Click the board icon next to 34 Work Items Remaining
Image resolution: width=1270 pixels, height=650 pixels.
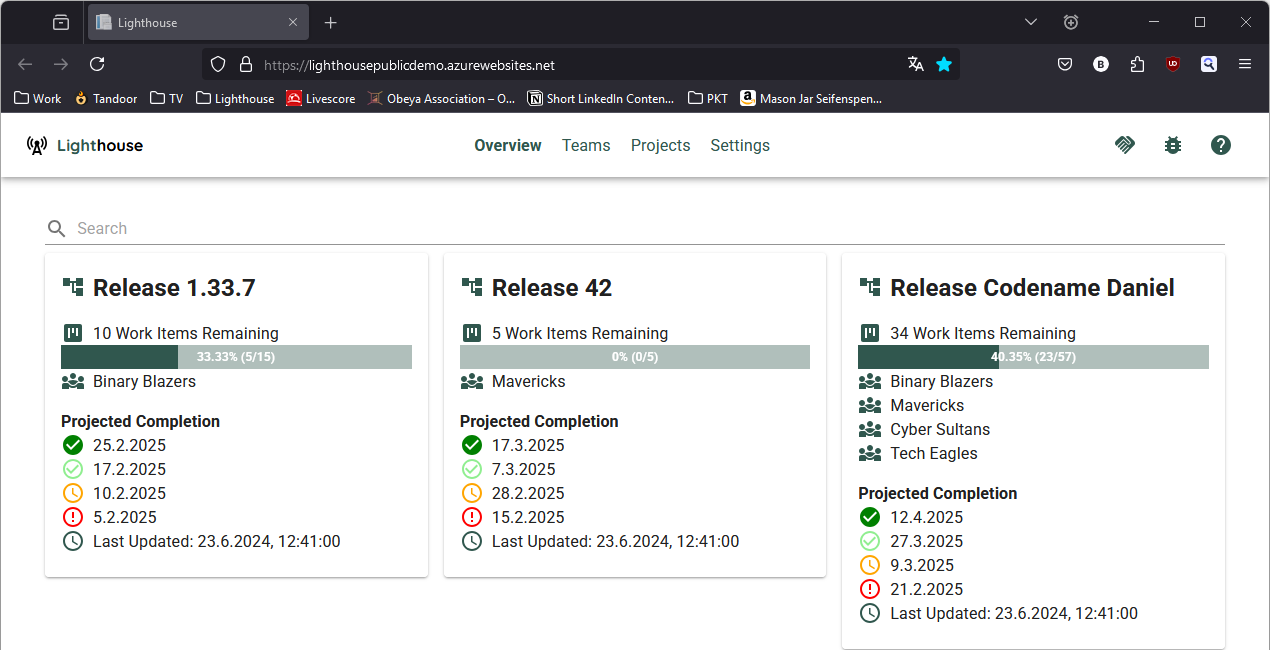[870, 333]
